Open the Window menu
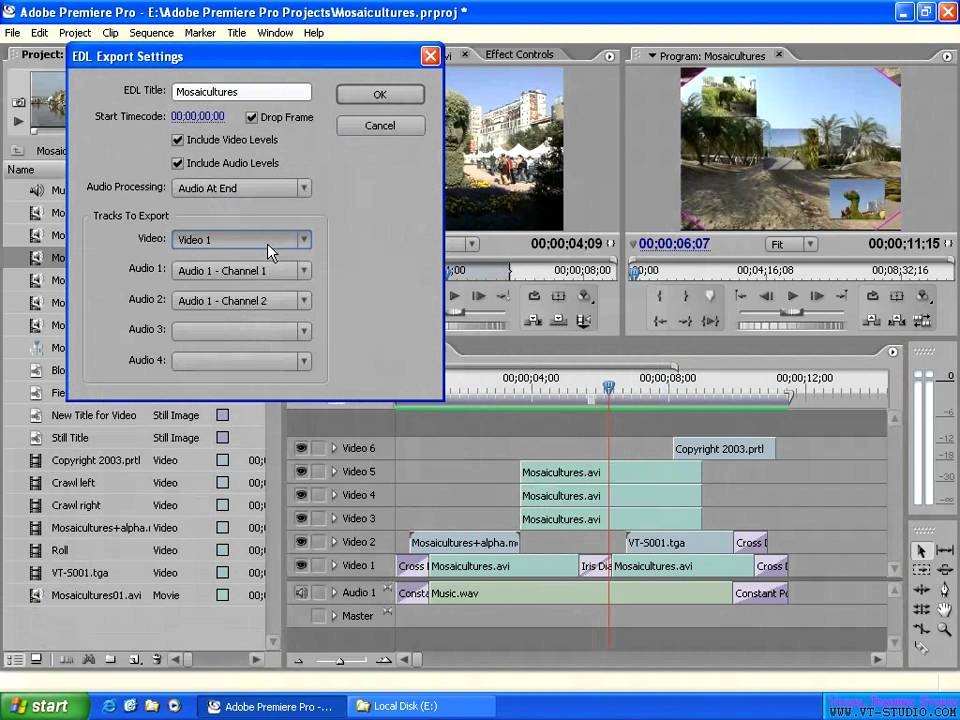This screenshot has width=960, height=720. (x=275, y=33)
